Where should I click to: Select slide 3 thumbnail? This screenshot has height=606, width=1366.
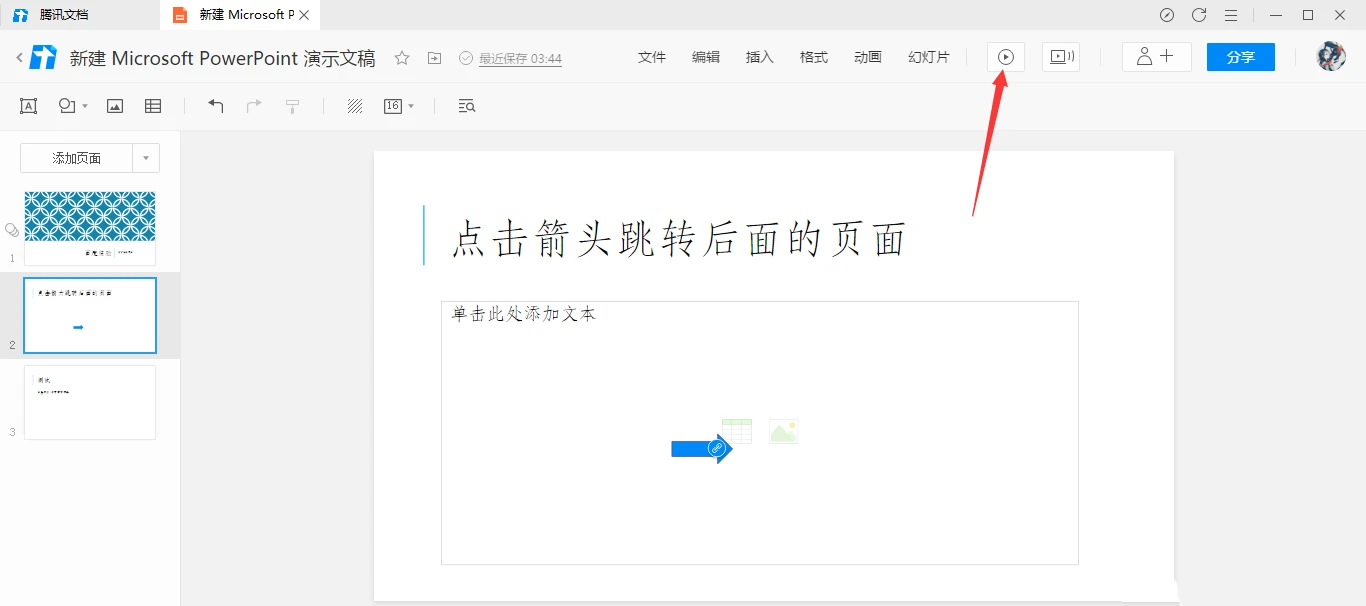pyautogui.click(x=90, y=402)
